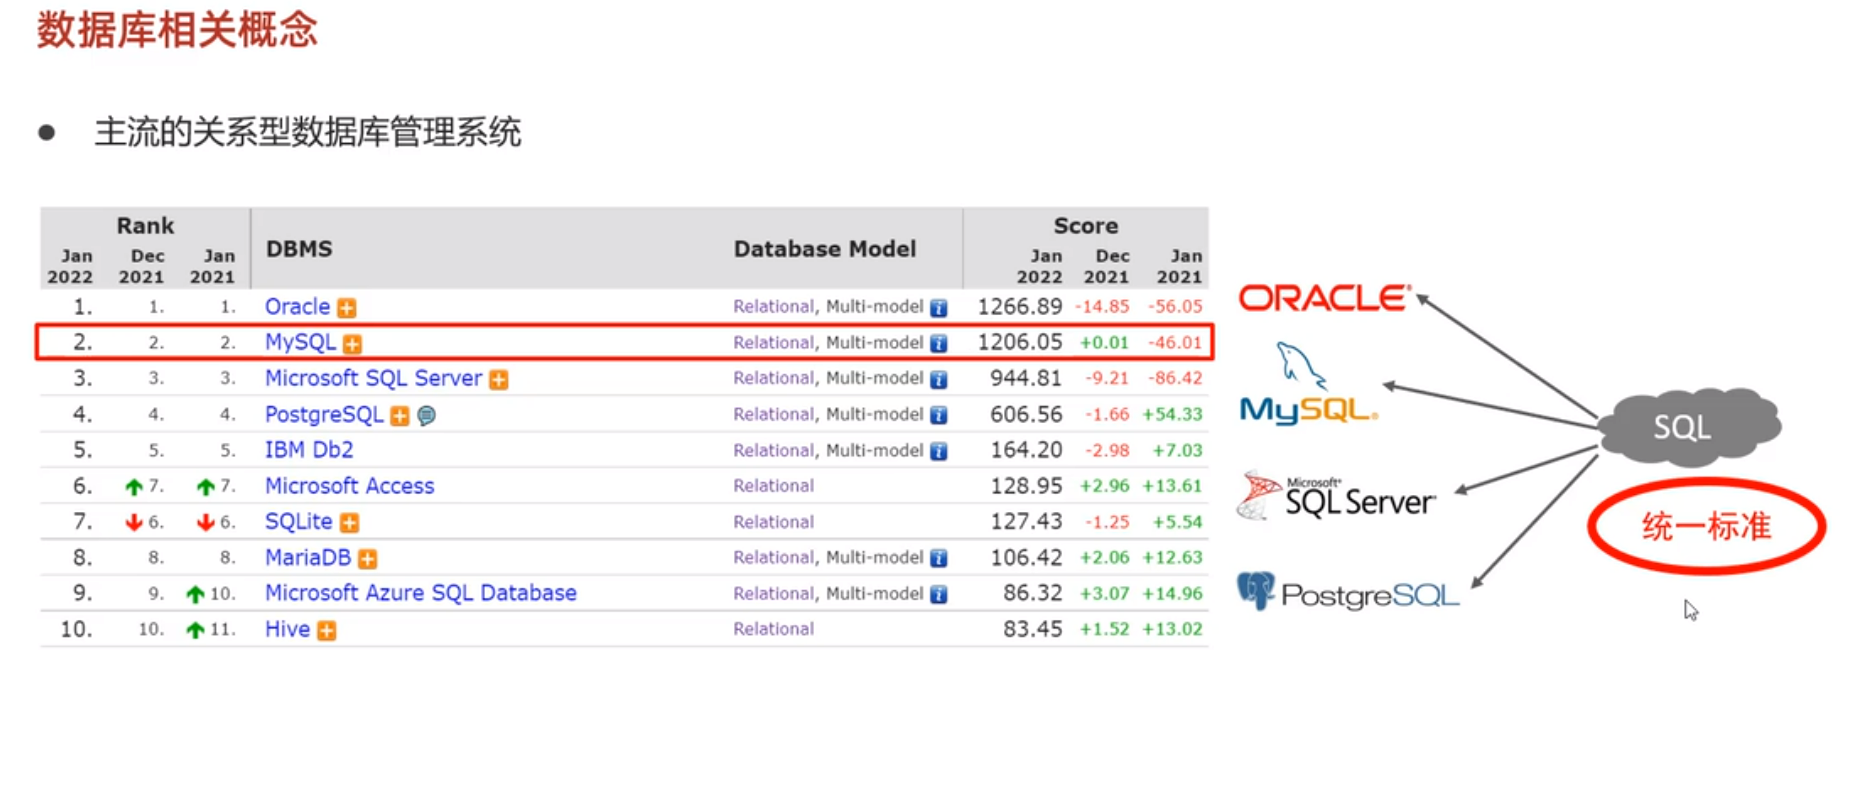Click the orange plus icon next to MariaDB
The image size is (1857, 797).
368,559
